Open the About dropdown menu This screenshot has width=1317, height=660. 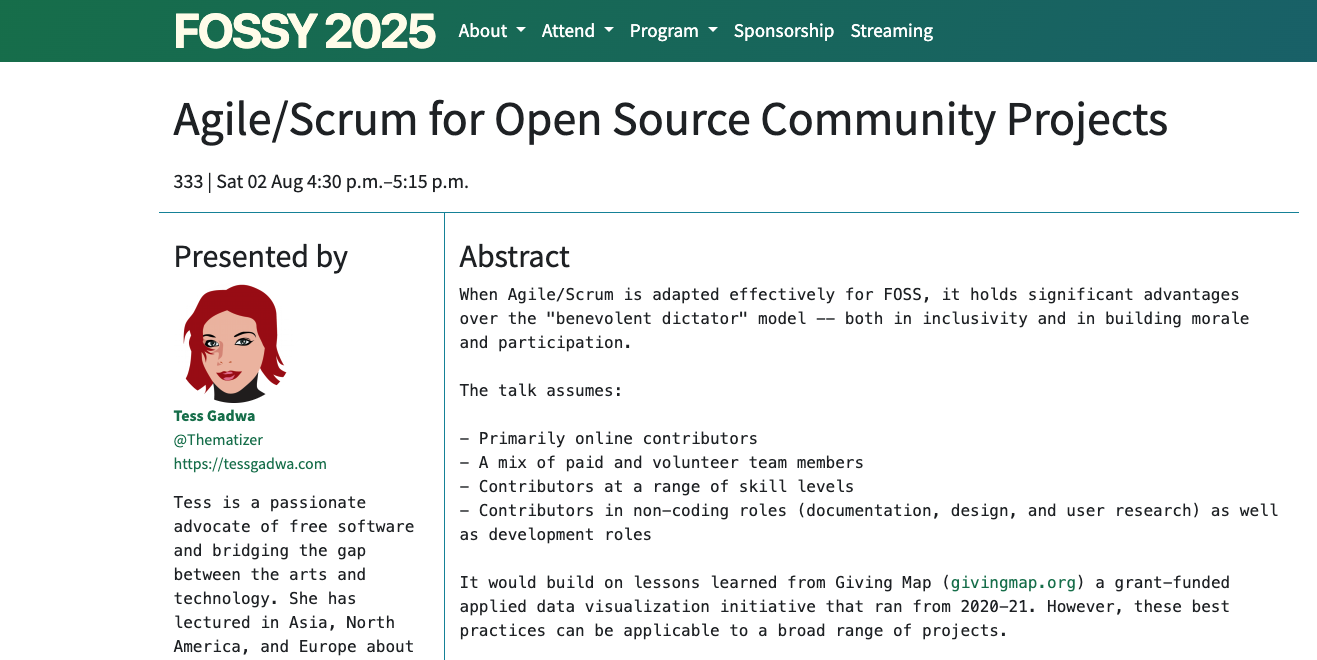click(x=492, y=31)
